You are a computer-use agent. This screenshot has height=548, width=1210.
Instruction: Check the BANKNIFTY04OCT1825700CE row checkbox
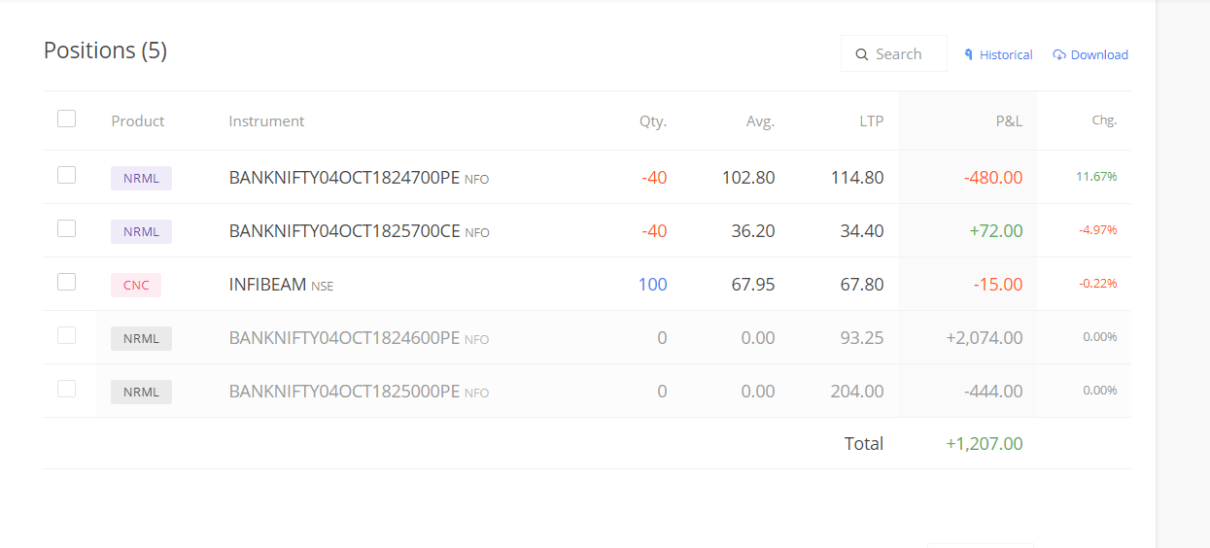[66, 228]
